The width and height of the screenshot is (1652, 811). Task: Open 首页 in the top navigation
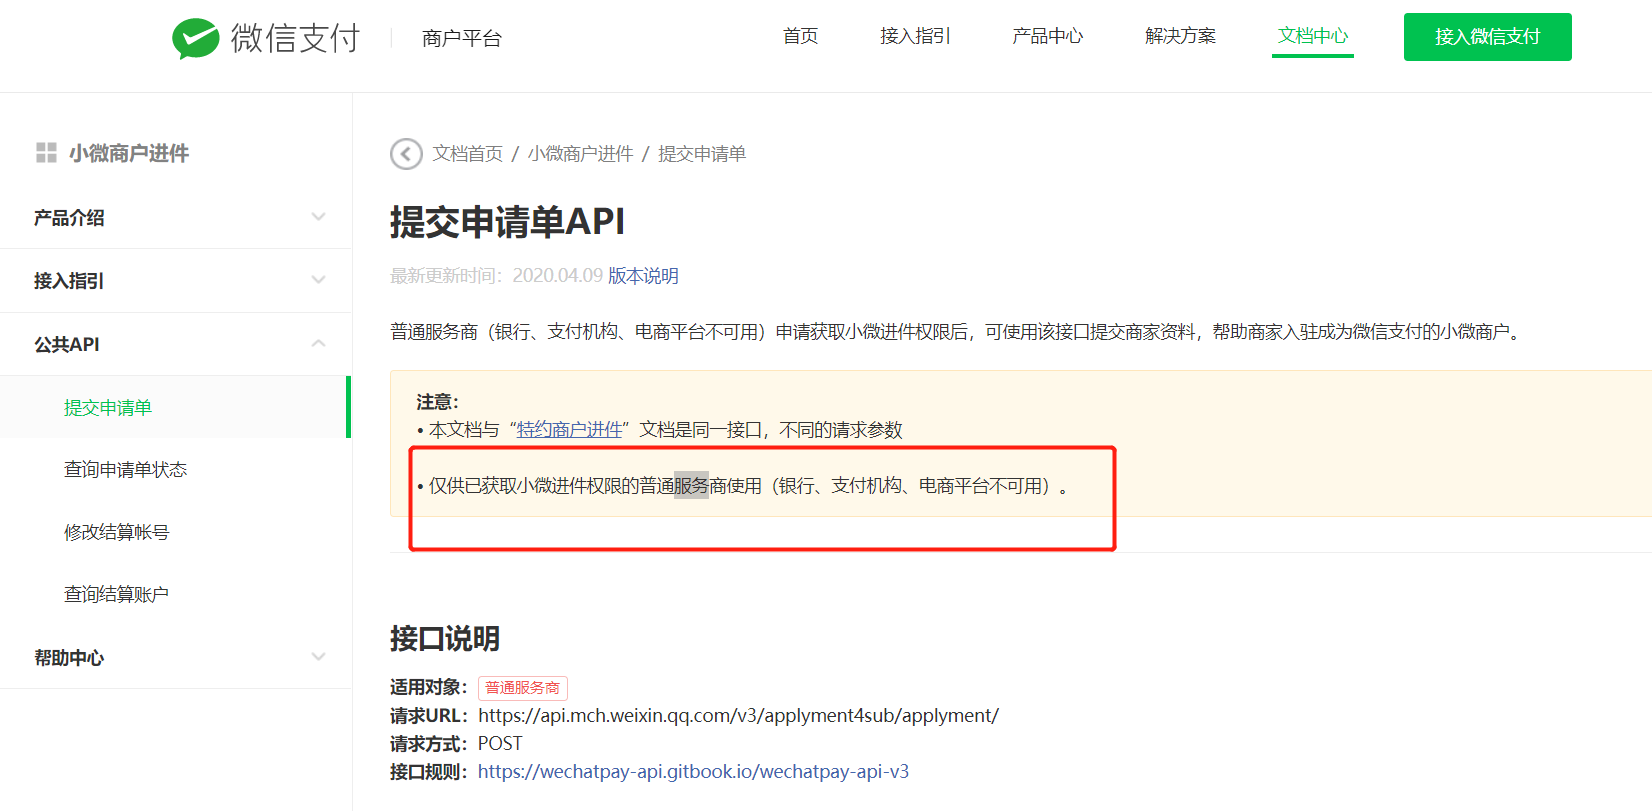pos(800,36)
